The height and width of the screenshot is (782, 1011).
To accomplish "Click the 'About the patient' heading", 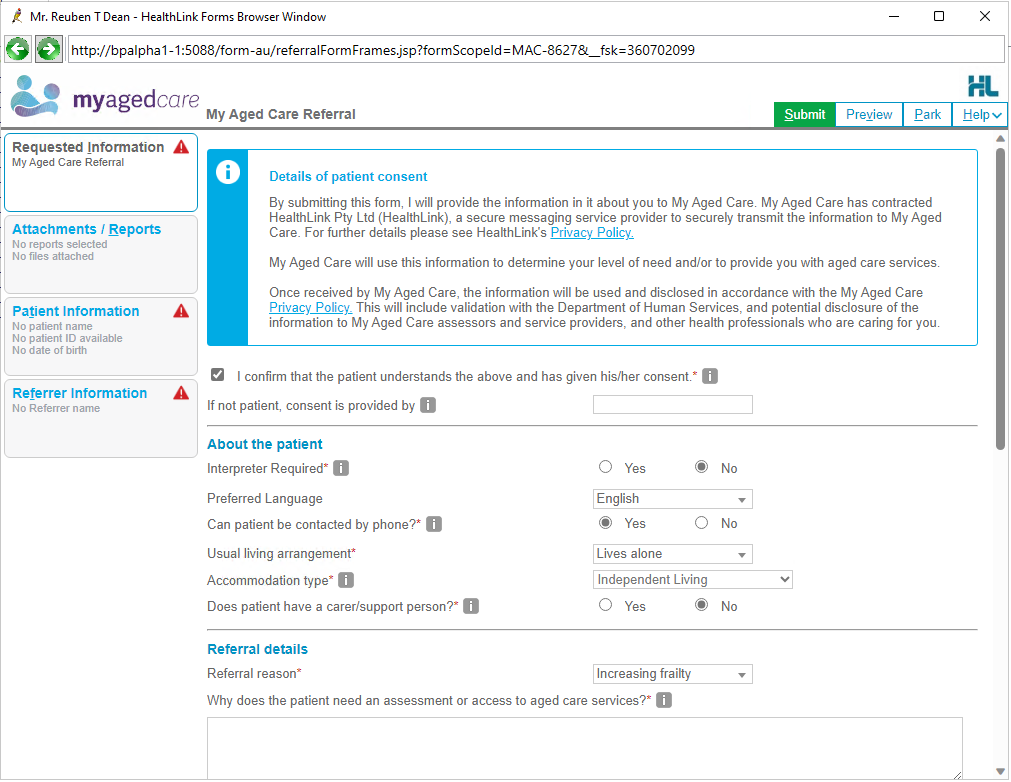I will click(x=264, y=444).
